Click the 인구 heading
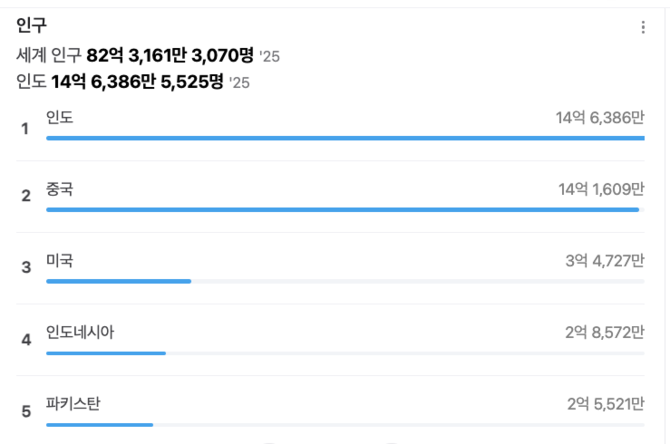670x444 pixels. (x=31, y=26)
